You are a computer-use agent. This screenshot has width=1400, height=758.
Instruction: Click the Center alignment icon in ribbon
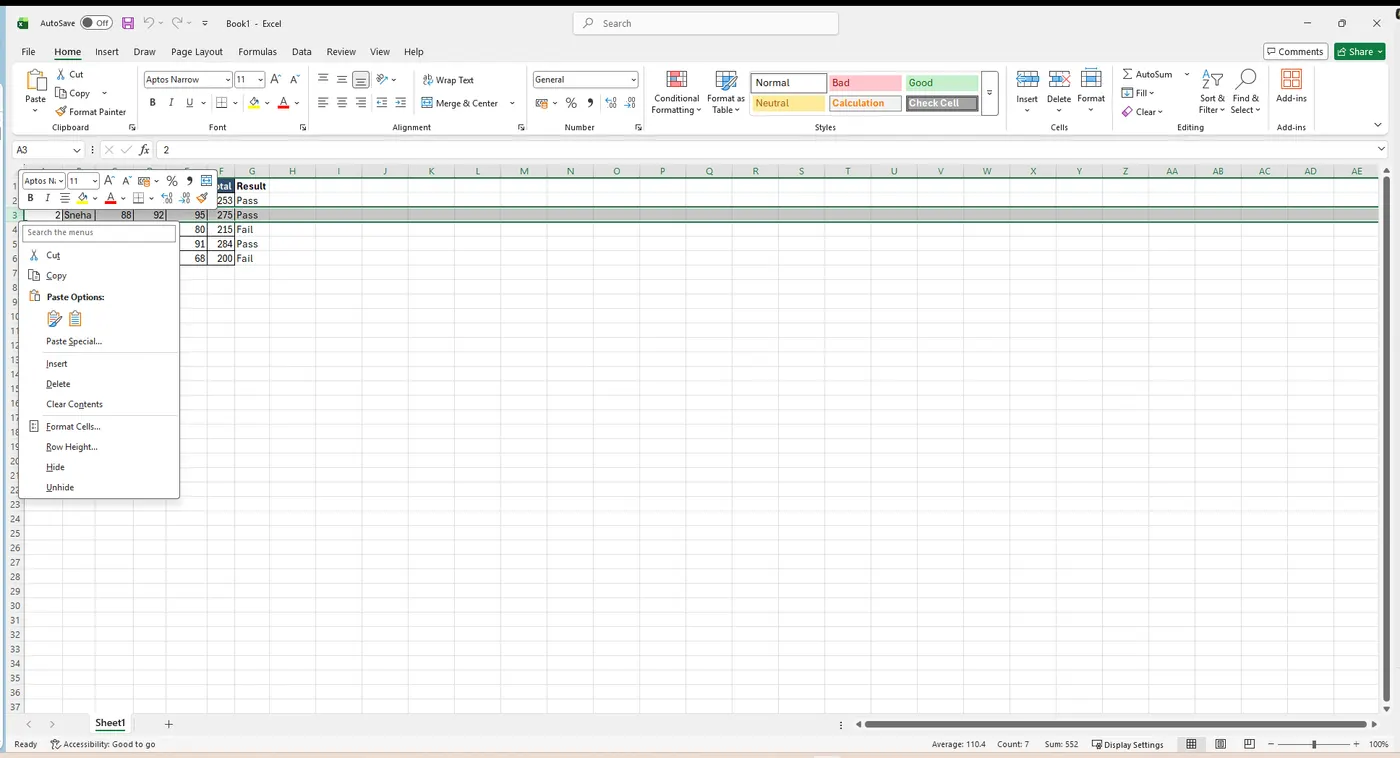point(342,103)
